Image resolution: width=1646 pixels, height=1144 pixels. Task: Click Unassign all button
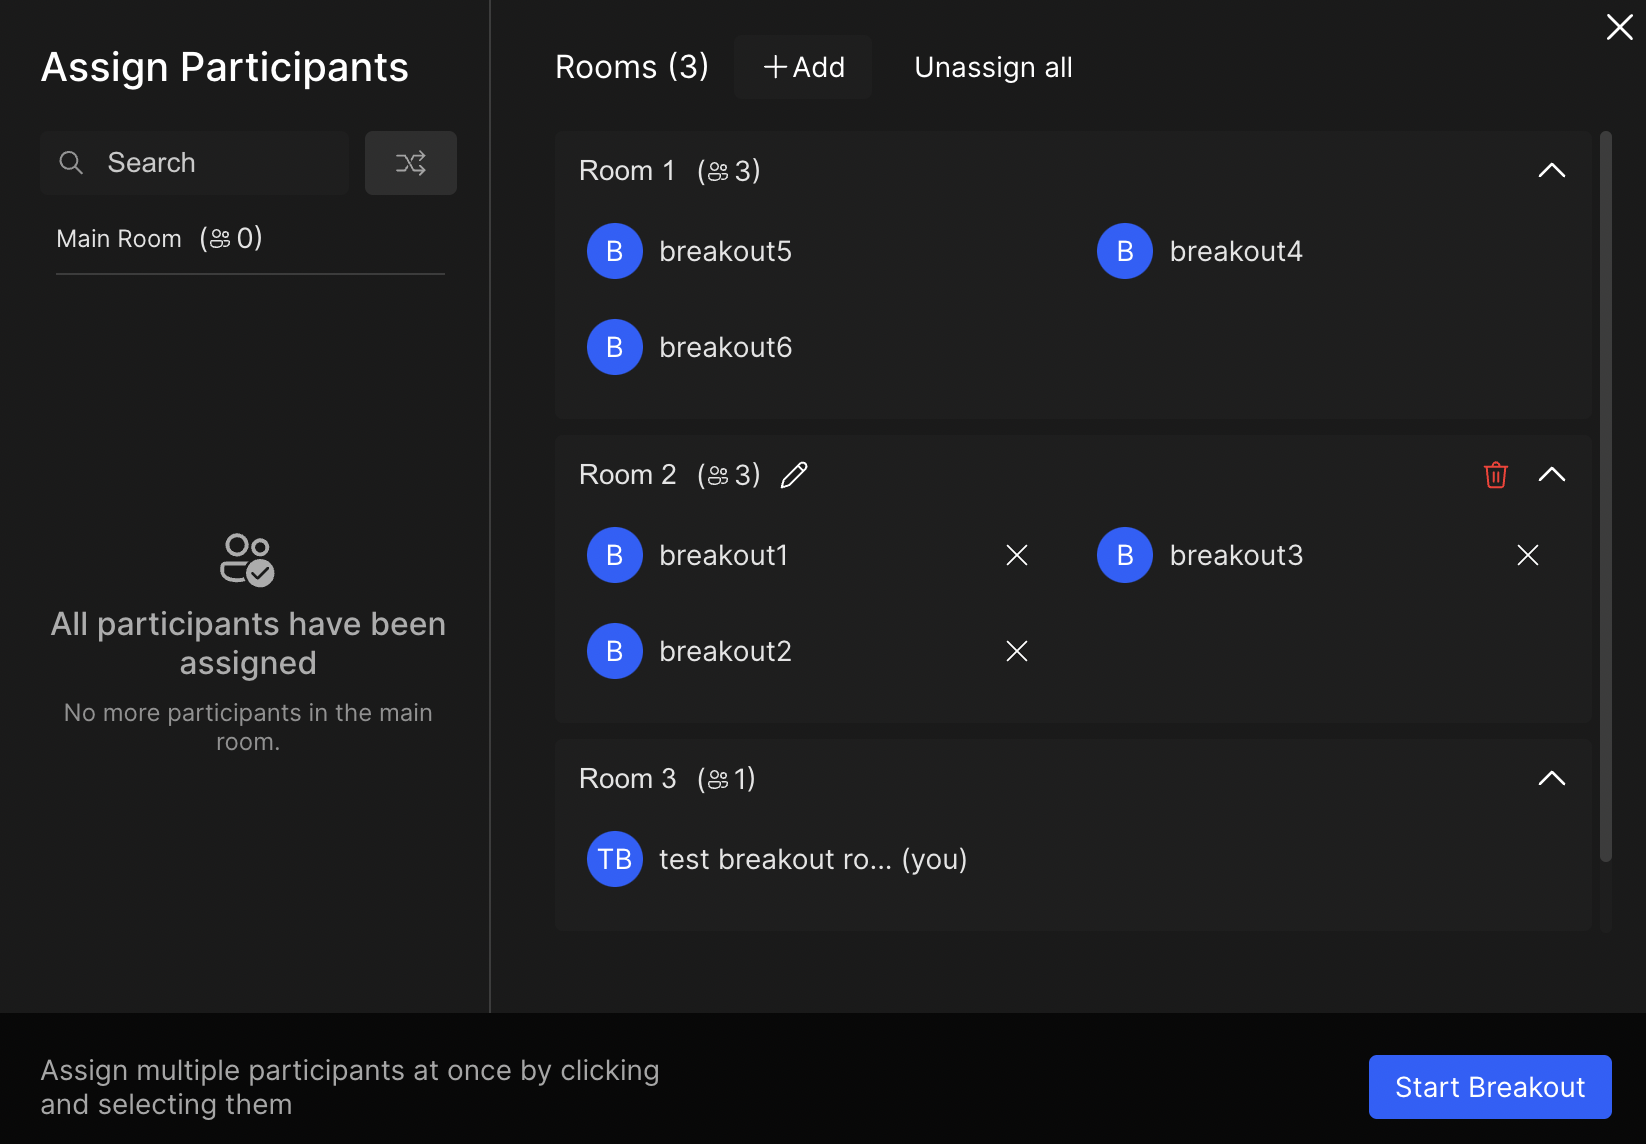click(x=993, y=67)
